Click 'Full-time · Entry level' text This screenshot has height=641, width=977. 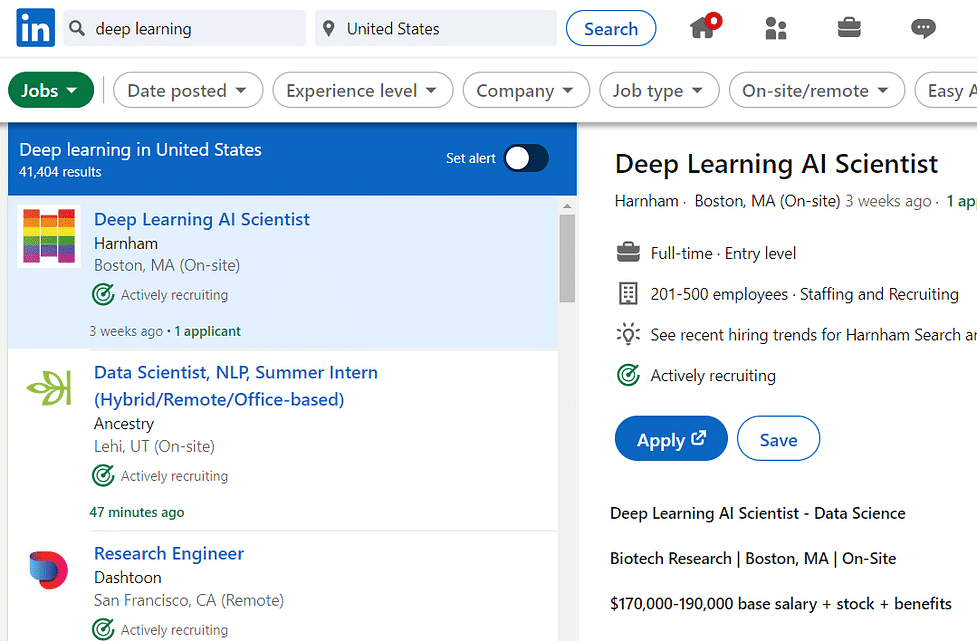coord(723,253)
